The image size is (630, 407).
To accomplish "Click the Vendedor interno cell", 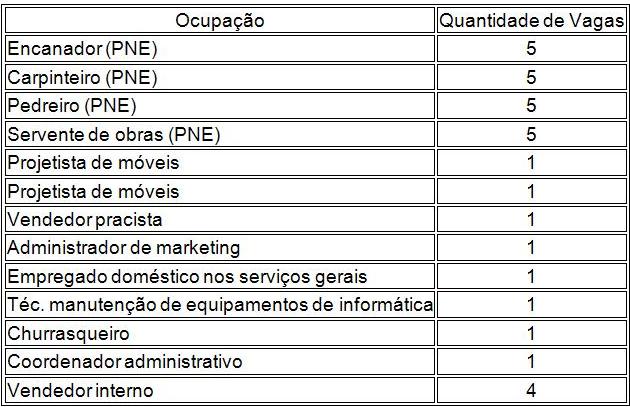I will [x=80, y=389].
